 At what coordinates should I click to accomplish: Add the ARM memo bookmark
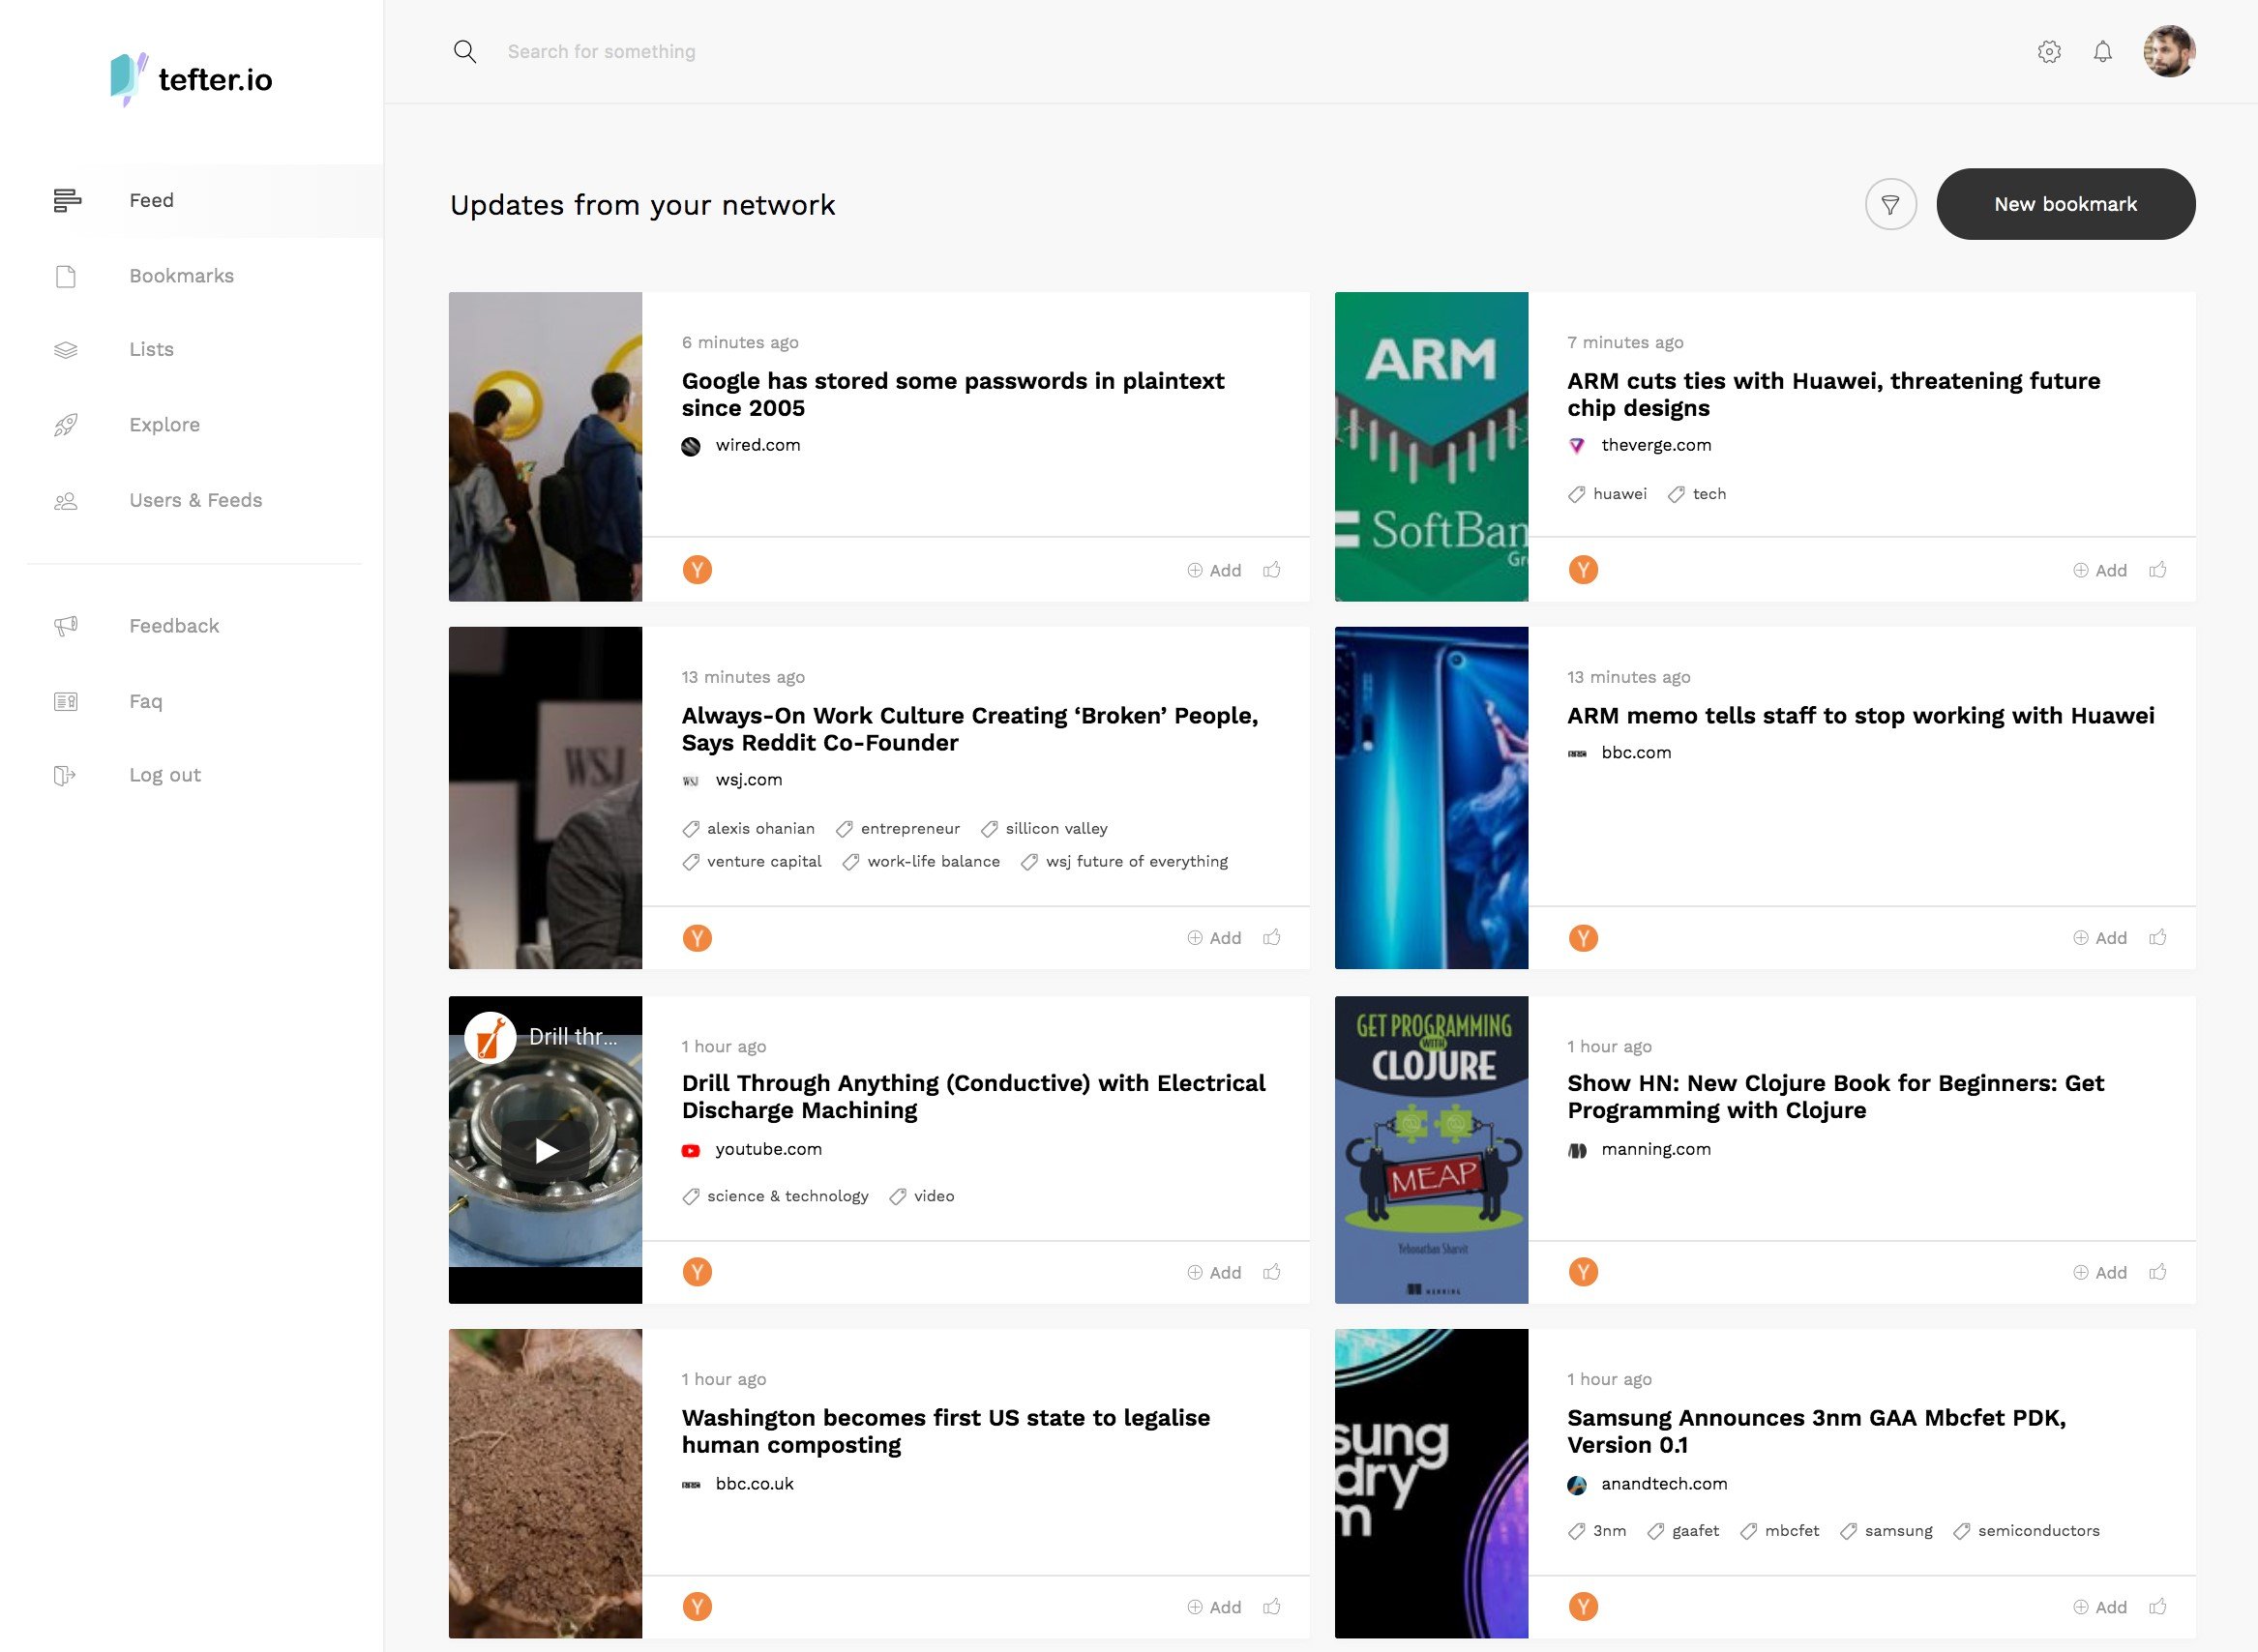[2100, 938]
